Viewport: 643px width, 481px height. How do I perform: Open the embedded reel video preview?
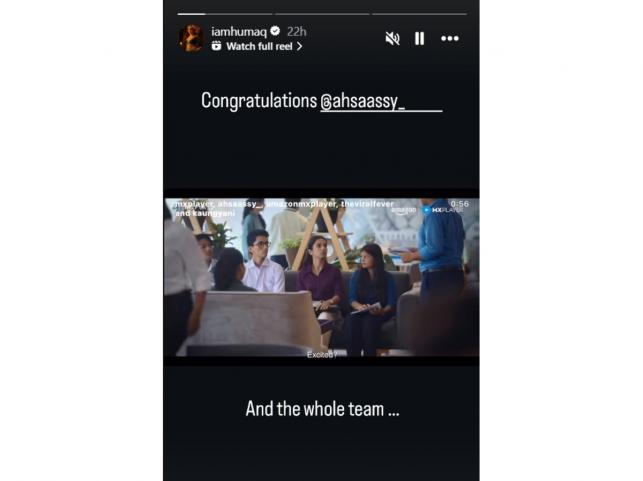(x=322, y=277)
